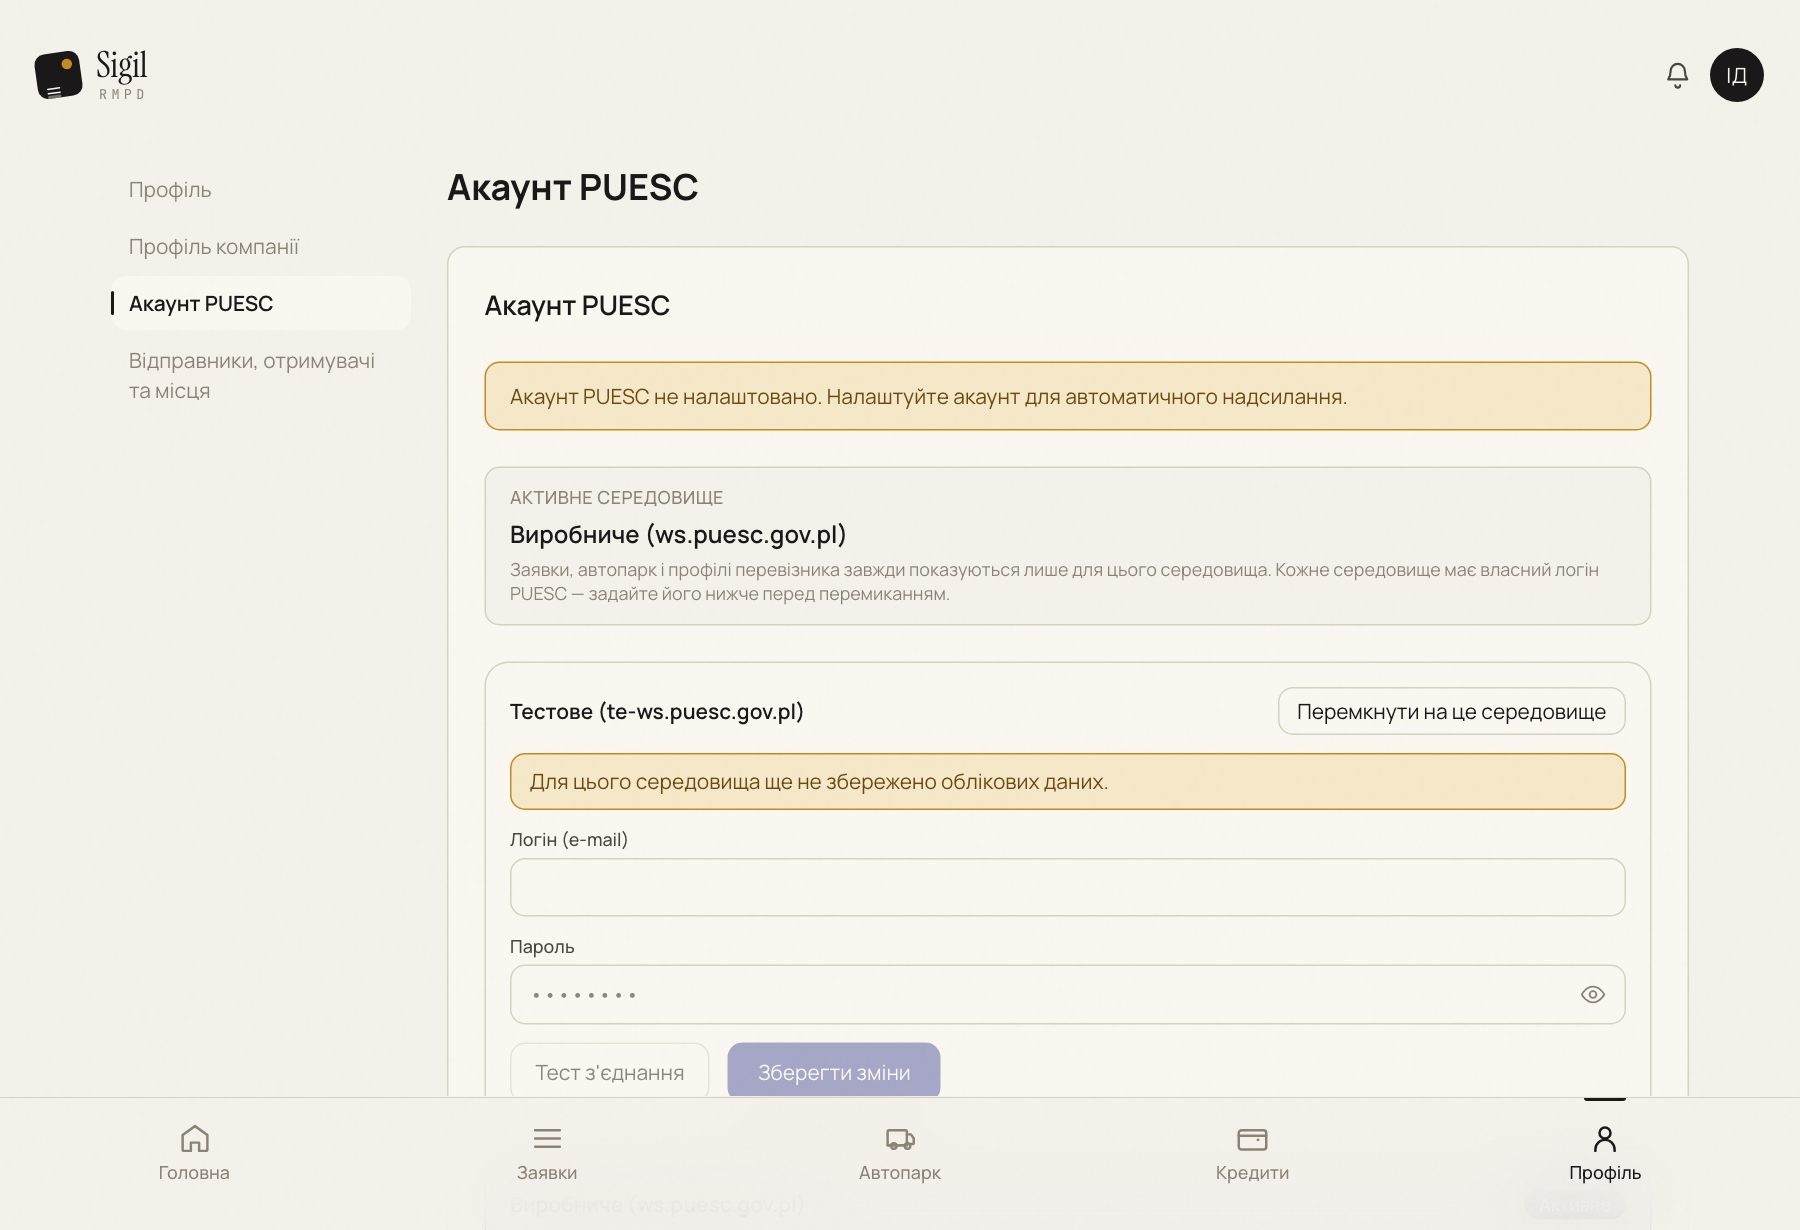Screen dimensions: 1800x1230
Task: Click the 'ще не збережено облікових даних' notice
Action: point(1067,781)
